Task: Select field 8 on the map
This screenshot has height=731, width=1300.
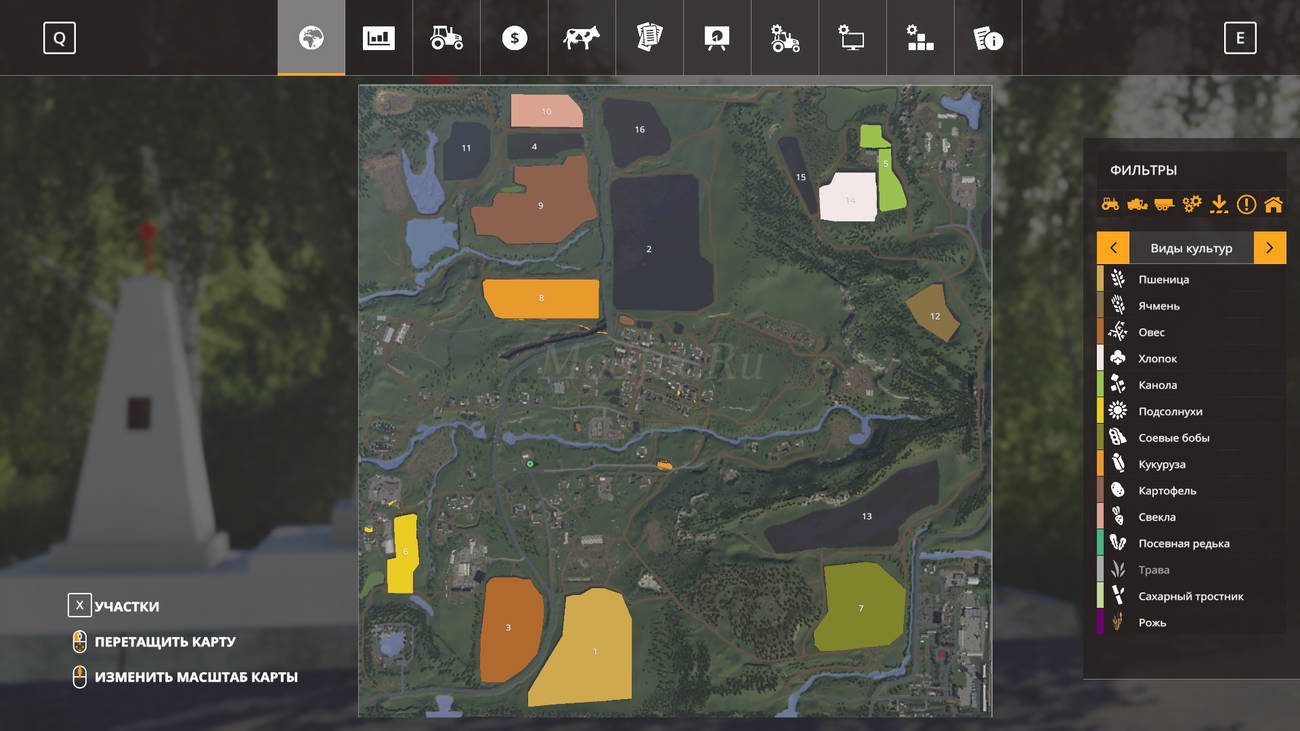Action: click(x=542, y=298)
